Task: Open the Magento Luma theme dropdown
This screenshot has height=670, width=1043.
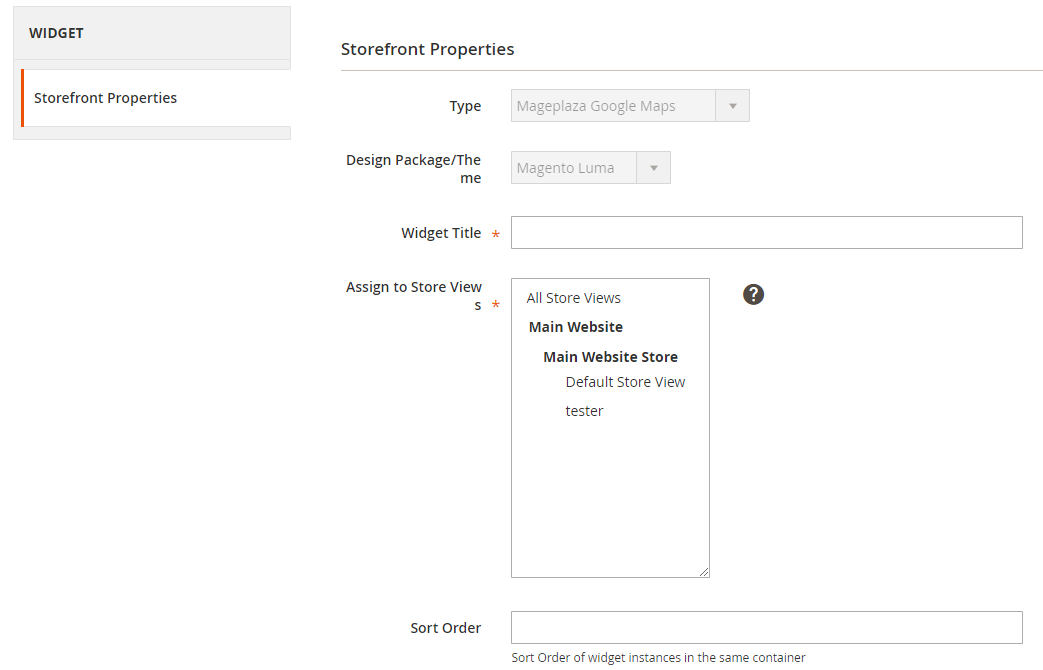Action: (575, 168)
